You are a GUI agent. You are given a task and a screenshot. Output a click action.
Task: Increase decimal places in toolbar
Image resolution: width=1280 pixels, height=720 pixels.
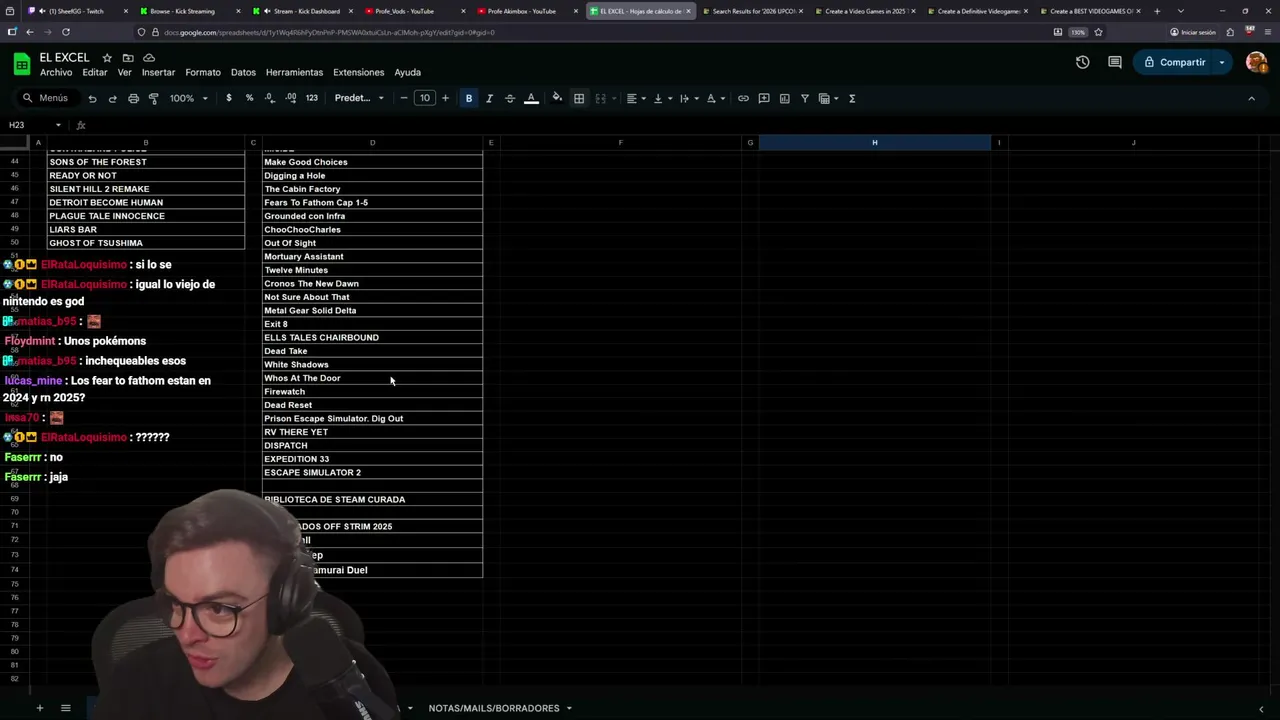[x=290, y=98]
